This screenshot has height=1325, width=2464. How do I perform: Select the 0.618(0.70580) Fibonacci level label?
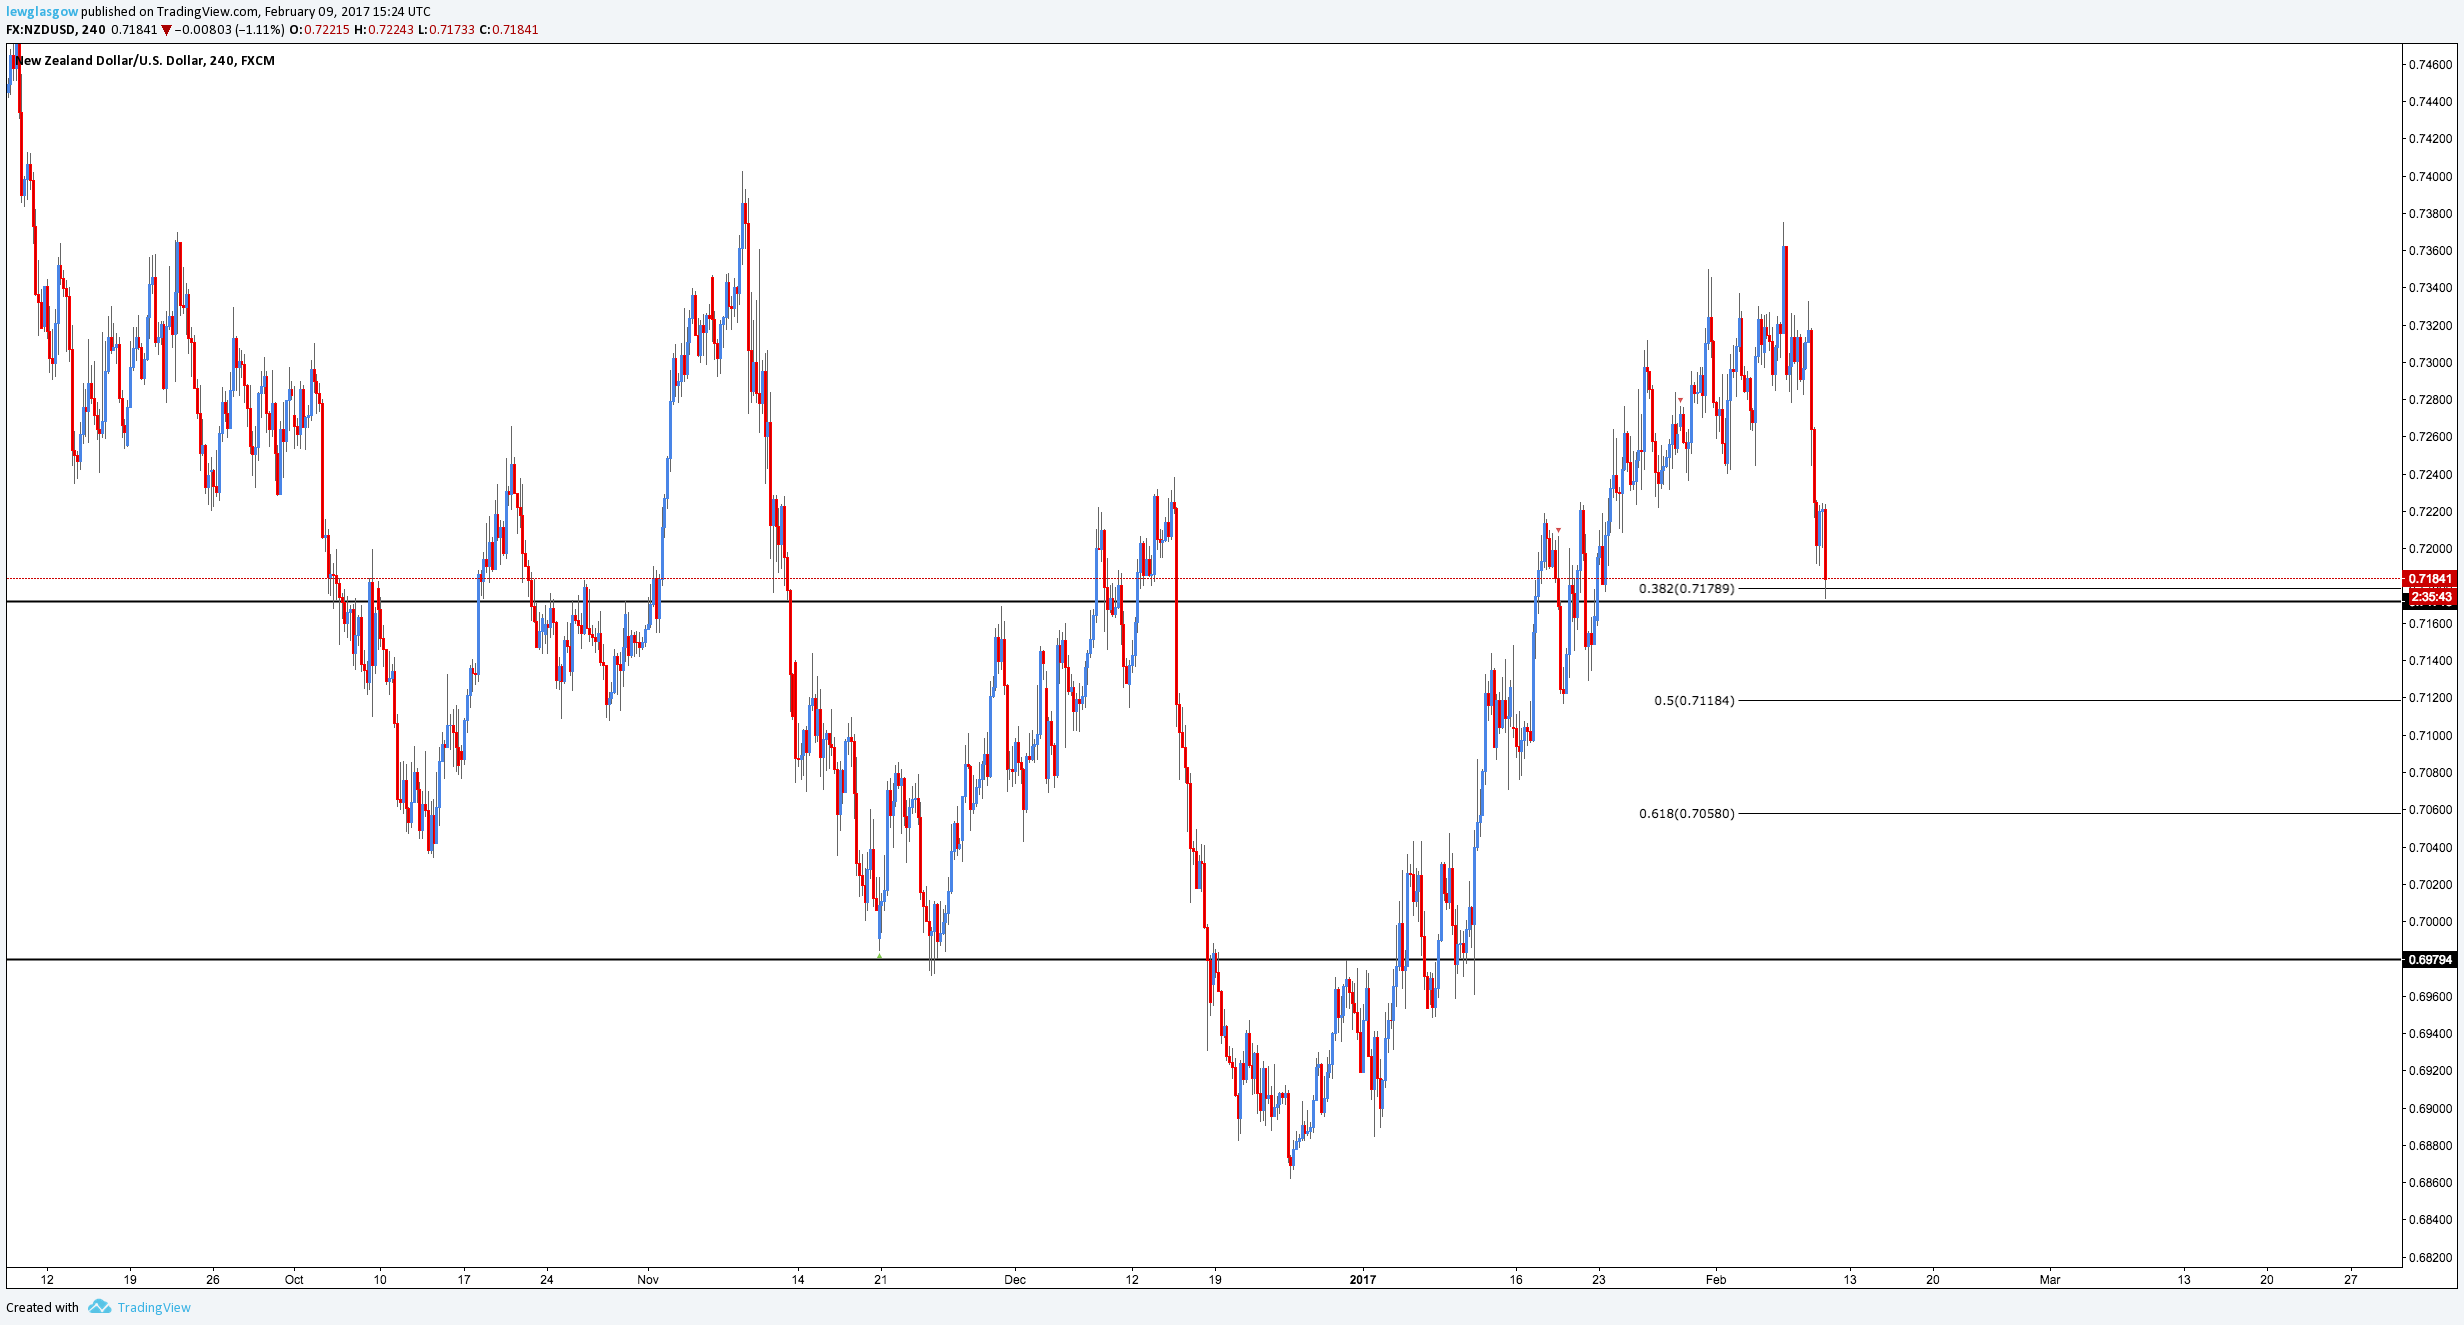1686,814
